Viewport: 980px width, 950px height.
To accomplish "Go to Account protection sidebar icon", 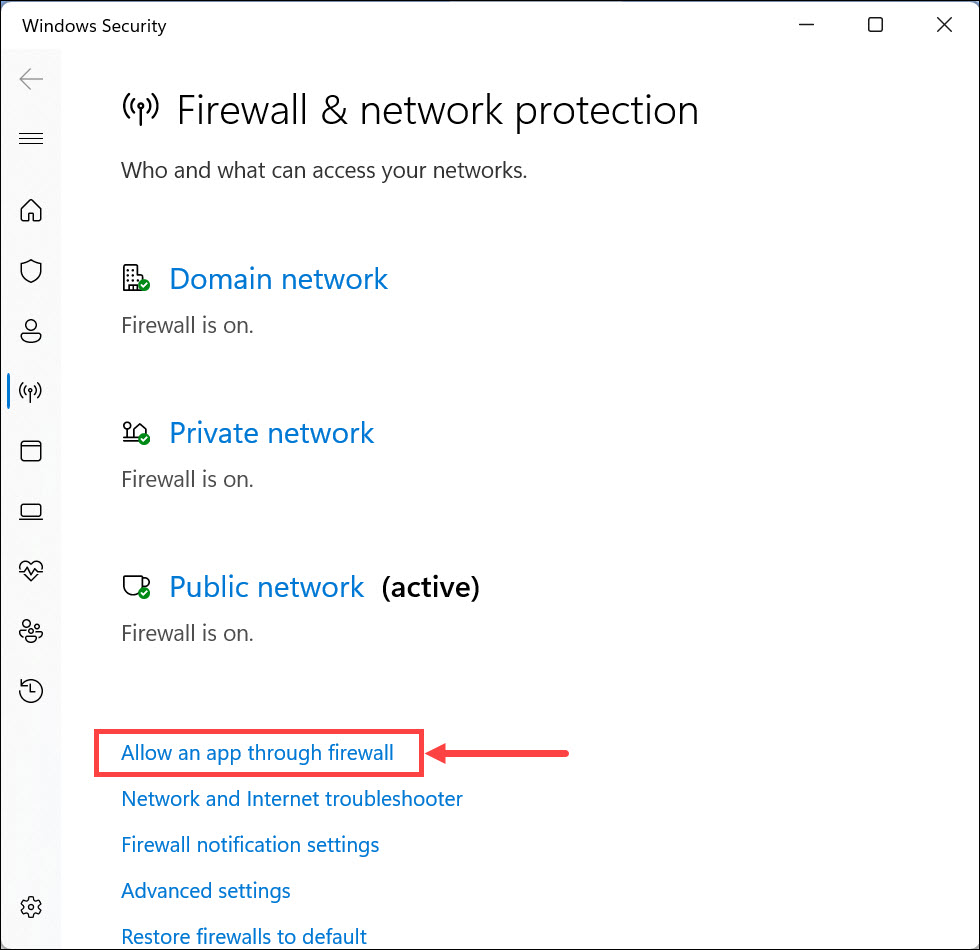I will [31, 331].
